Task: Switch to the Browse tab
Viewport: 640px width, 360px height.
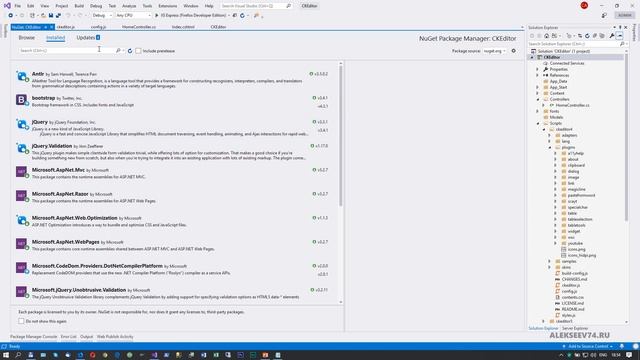Action: [x=27, y=38]
